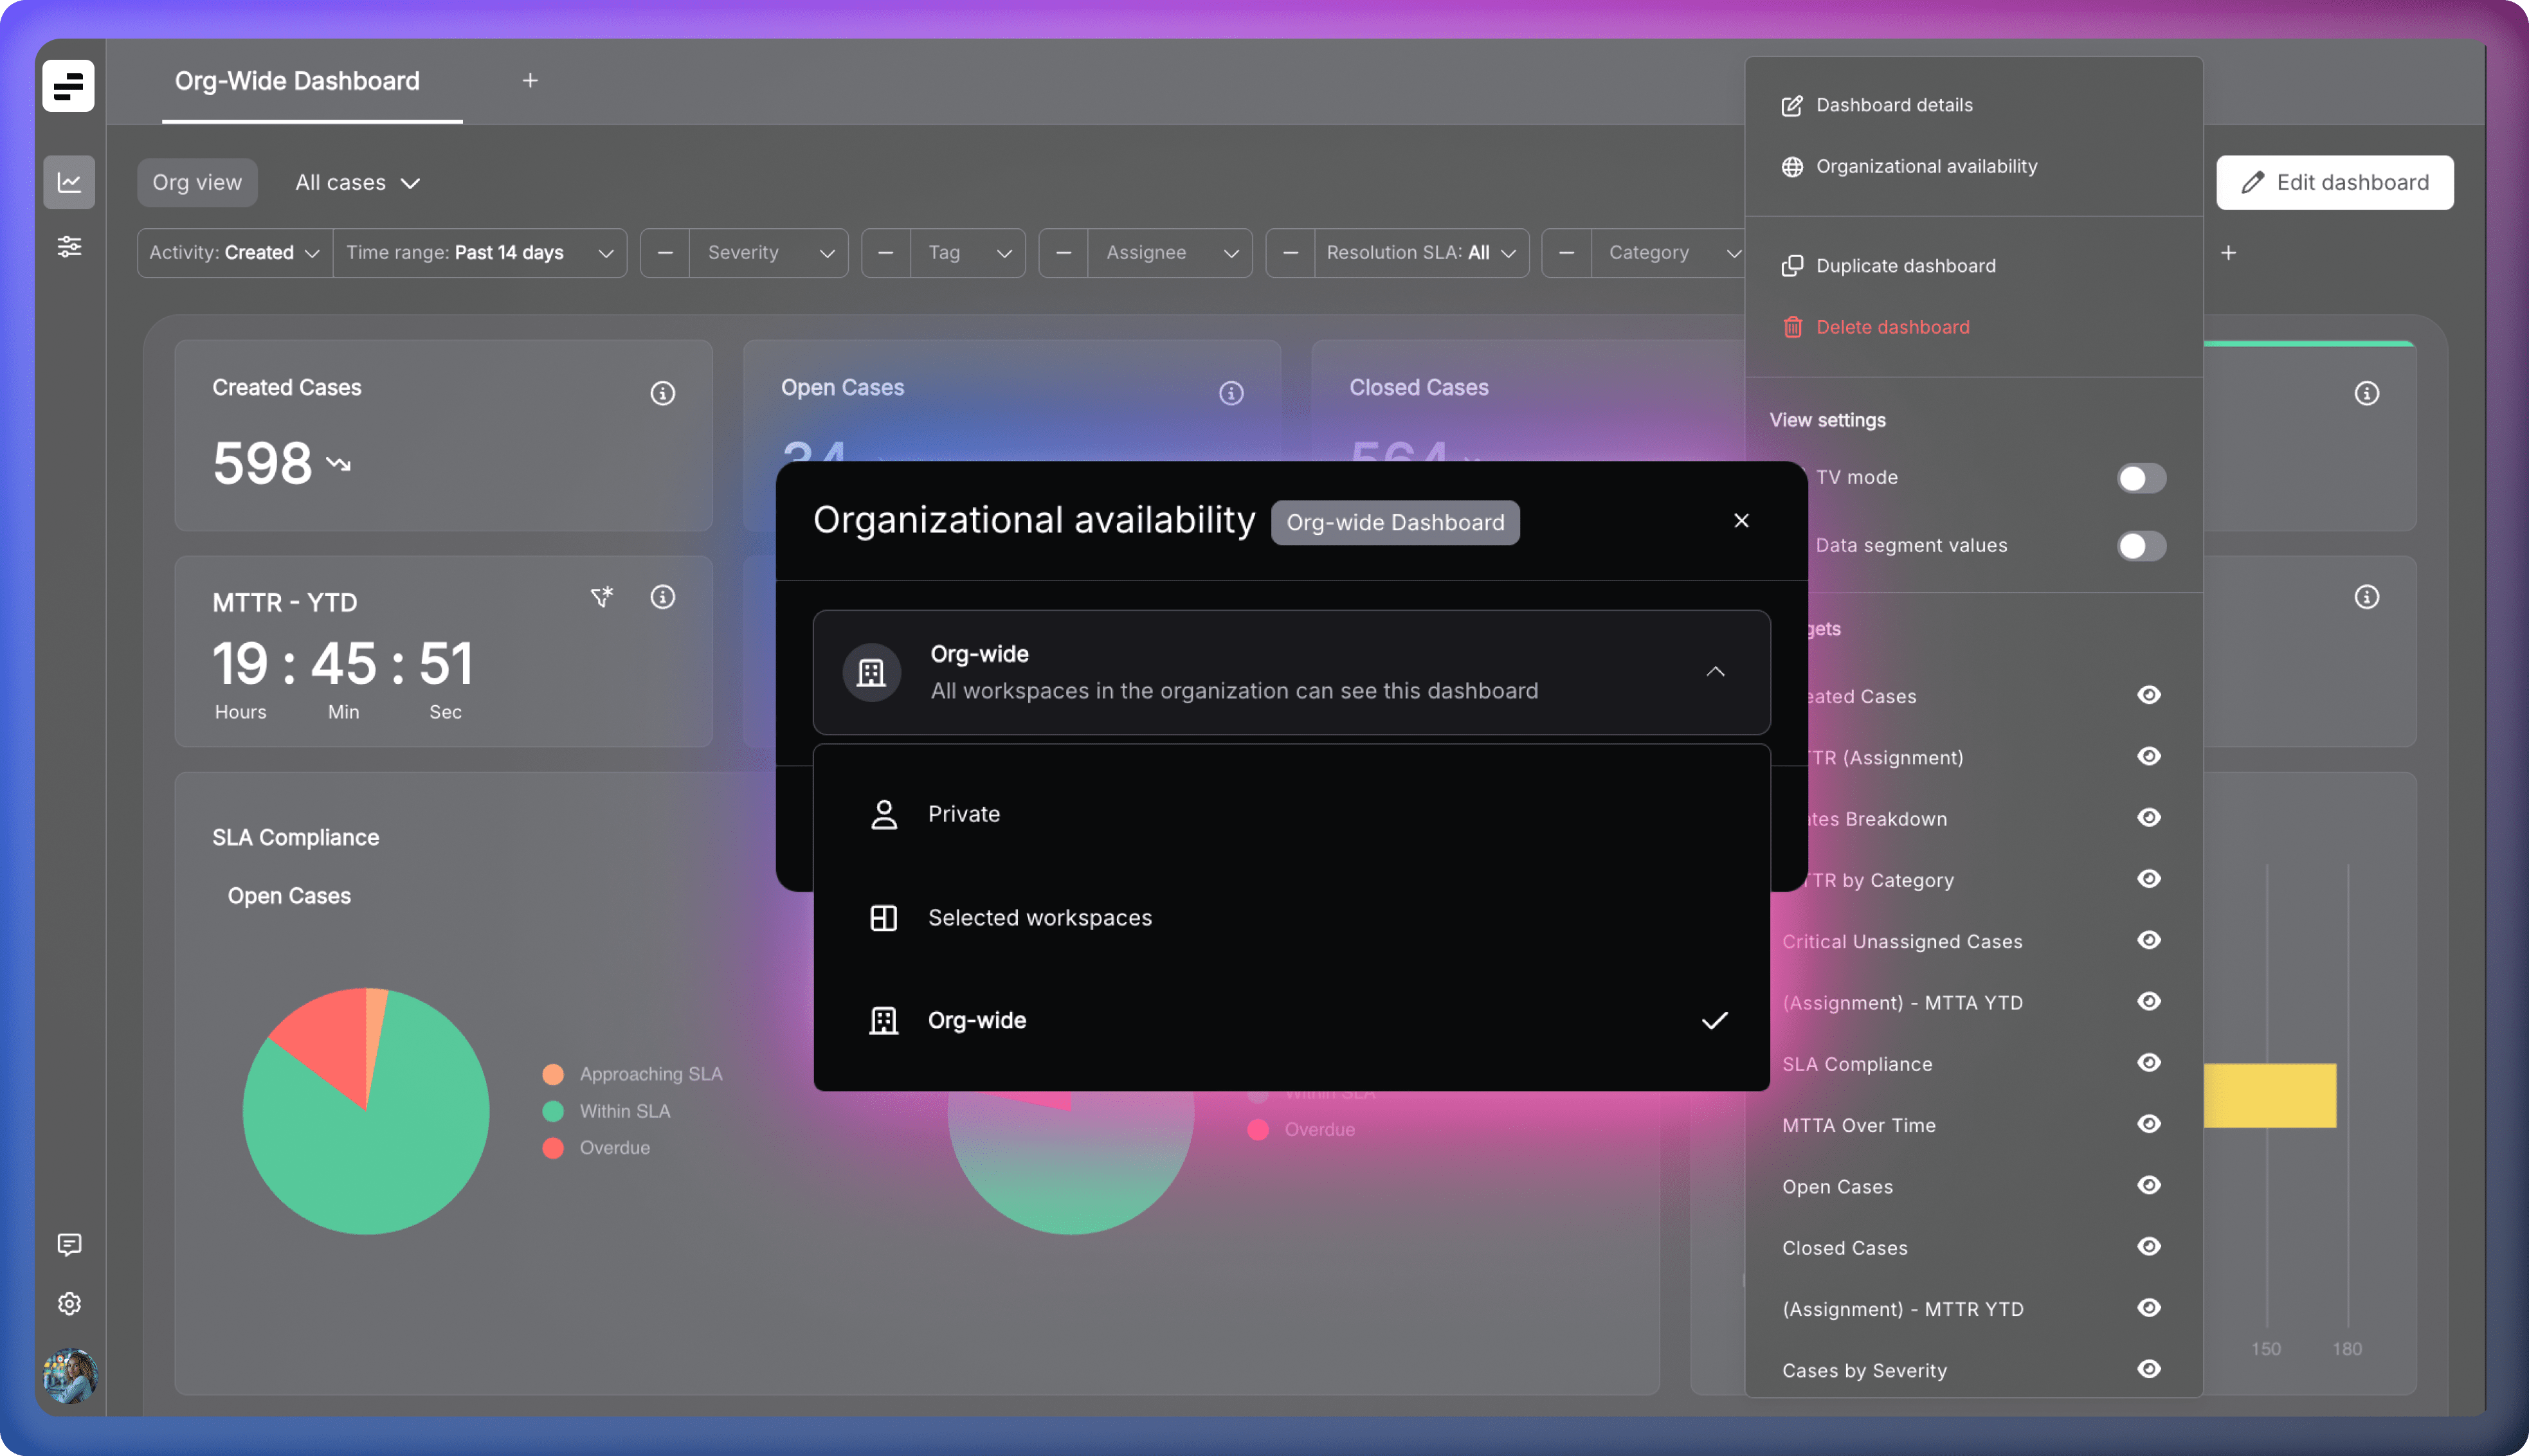The image size is (2529, 1456).
Task: Click the feedback chat icon in sidebar
Action: (69, 1244)
